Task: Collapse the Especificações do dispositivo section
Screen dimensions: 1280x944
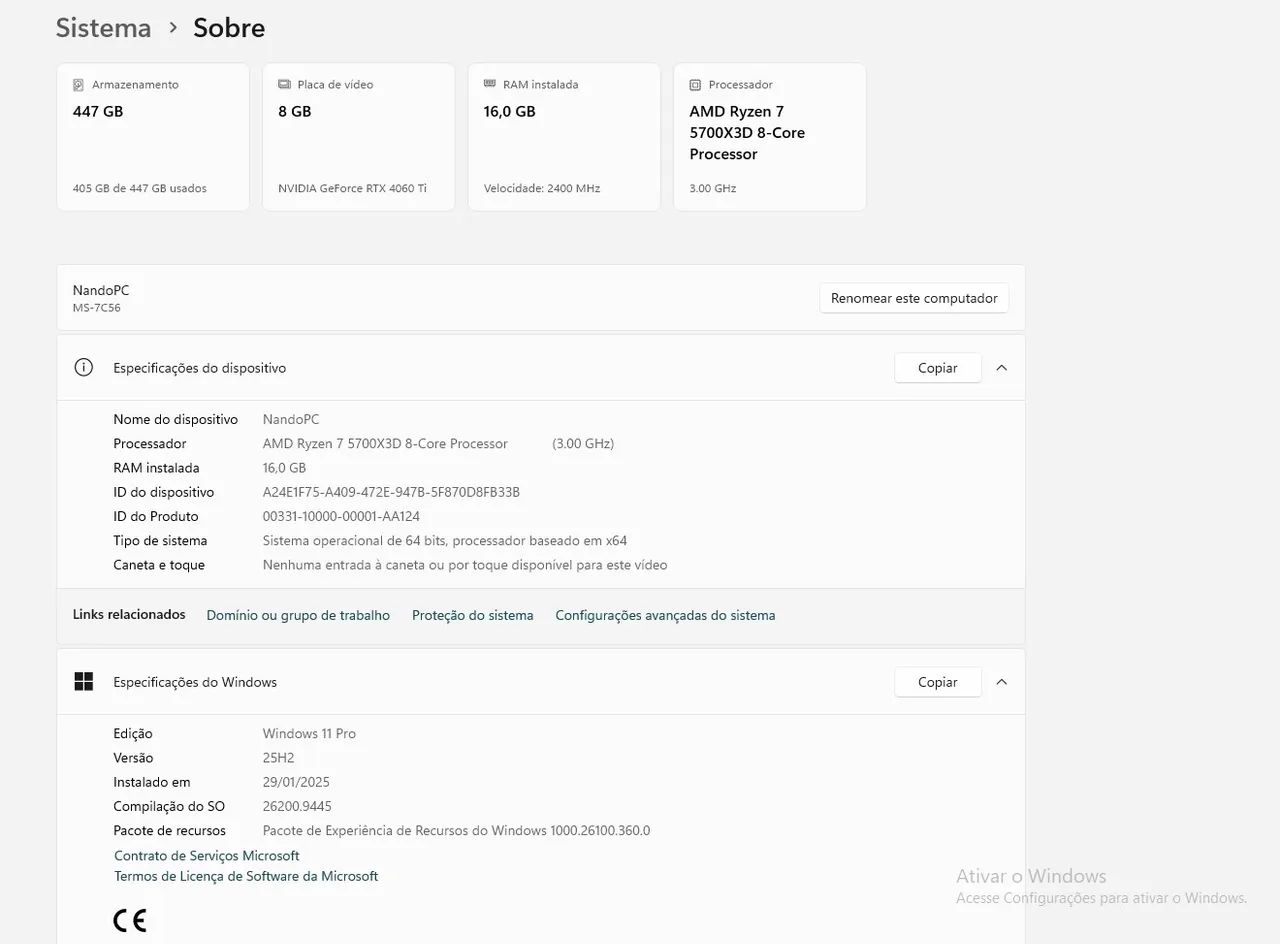Action: [x=1002, y=368]
